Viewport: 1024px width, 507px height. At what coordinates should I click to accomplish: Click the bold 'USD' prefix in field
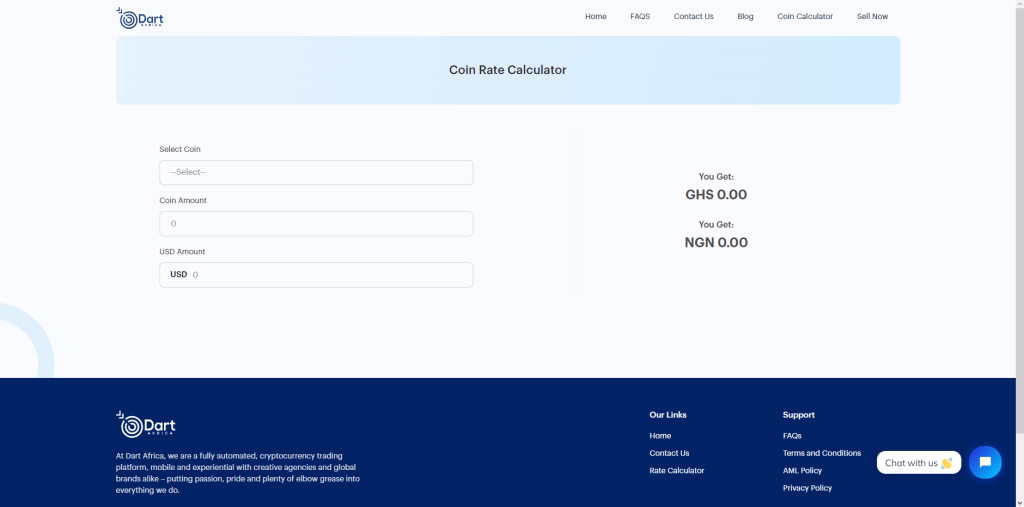(x=179, y=274)
